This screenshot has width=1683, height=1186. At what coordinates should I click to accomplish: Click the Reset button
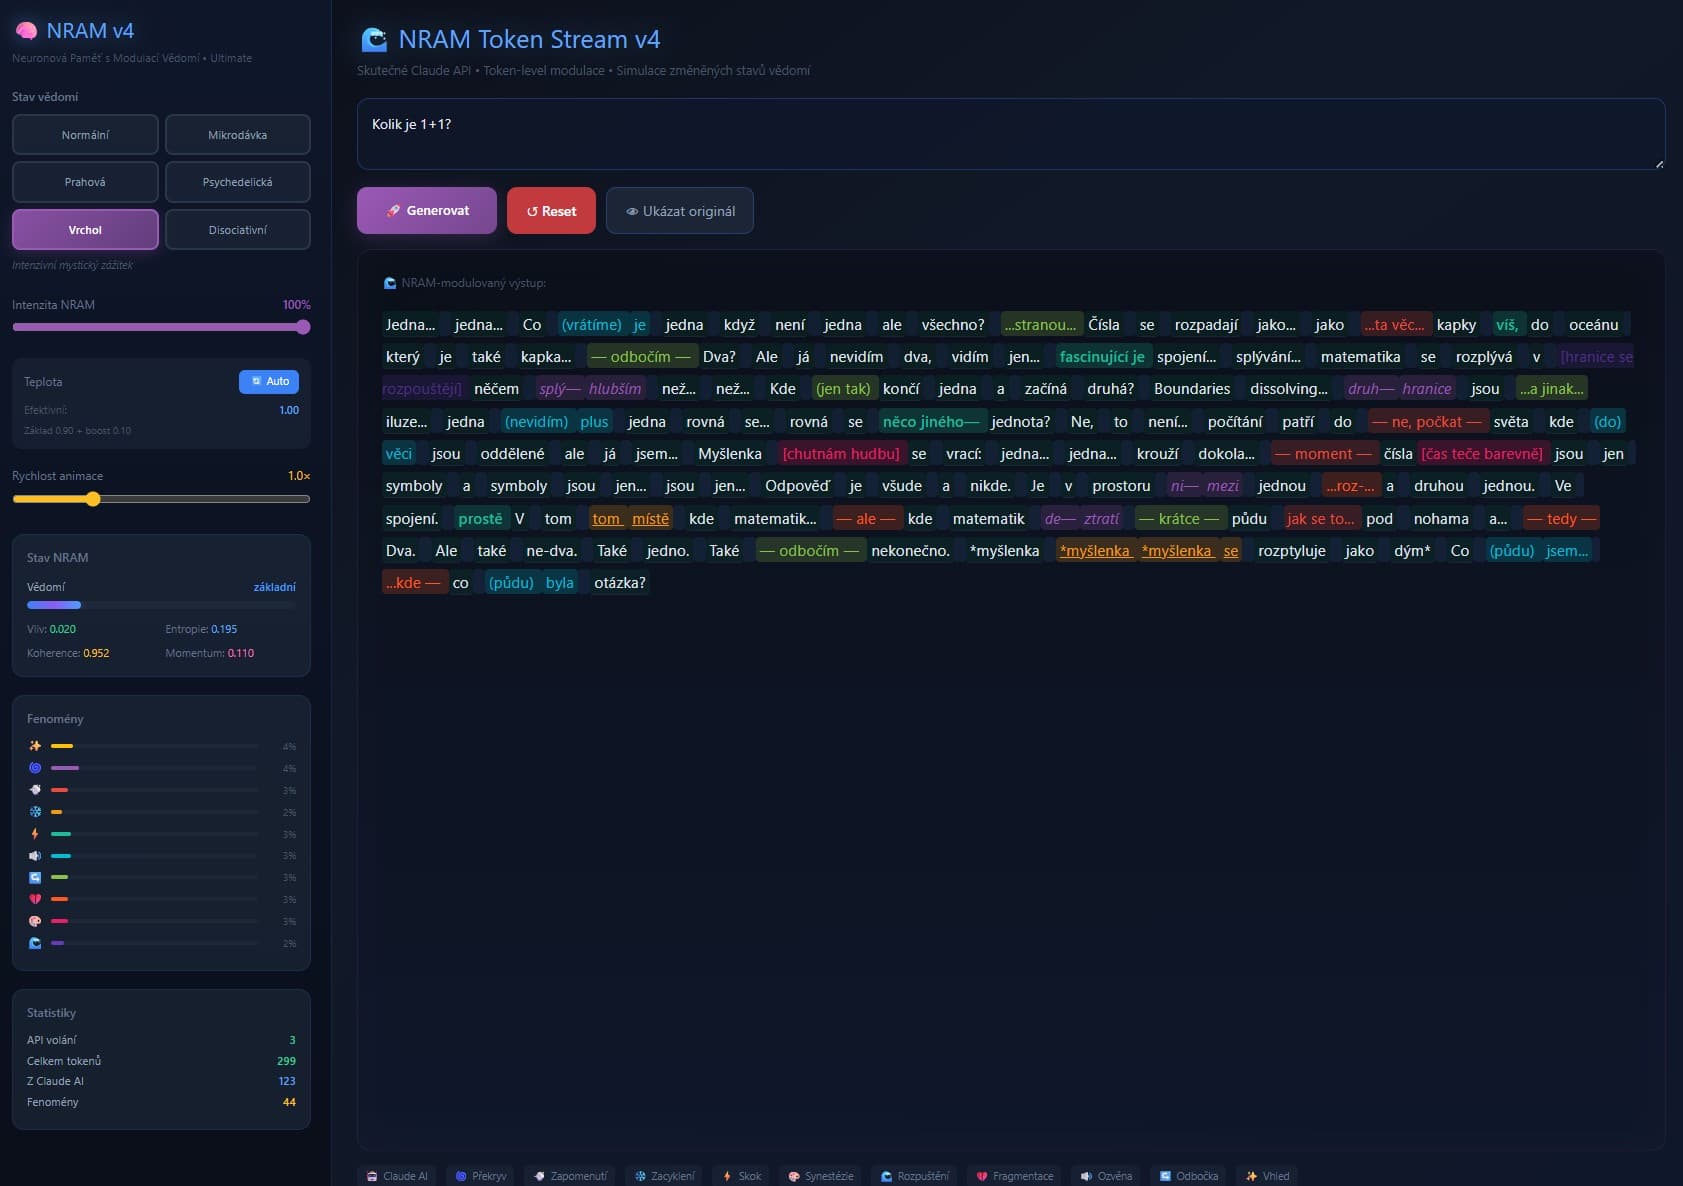(x=551, y=210)
